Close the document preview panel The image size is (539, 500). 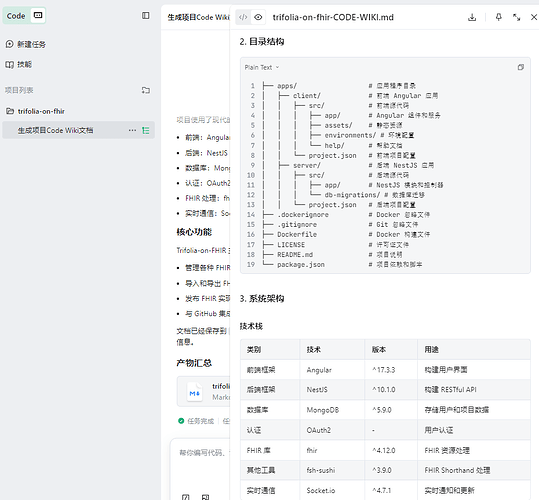pyautogui.click(x=534, y=17)
